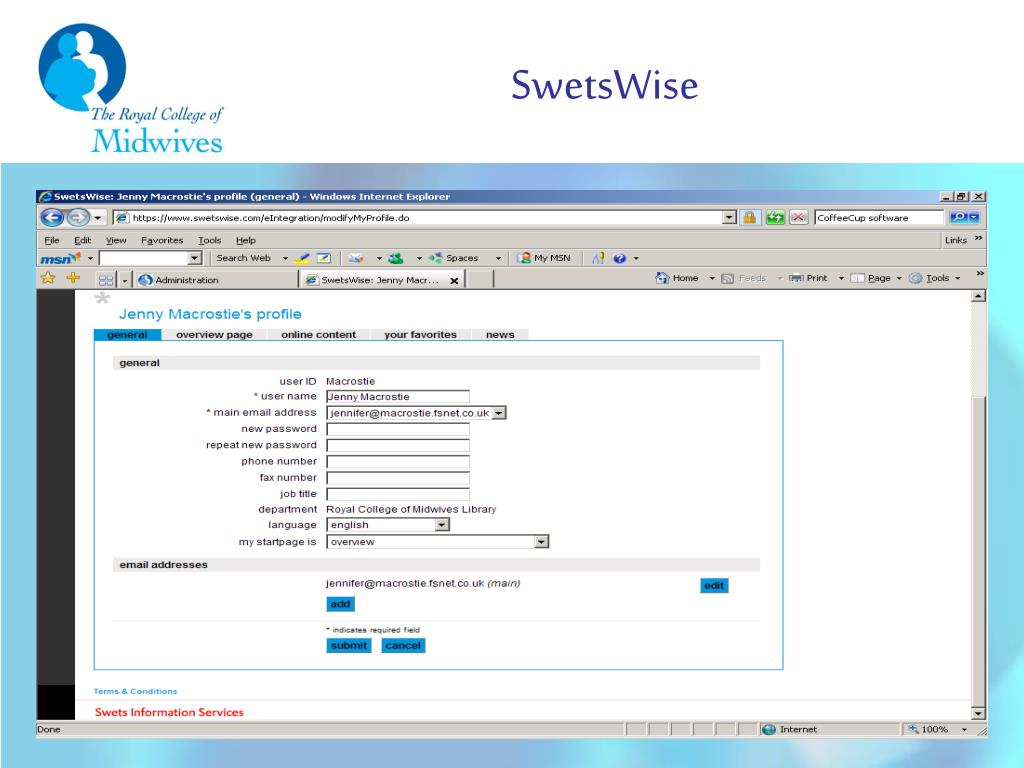Viewport: 1024px width, 768px height.
Task: Click the Quick Tabs grid icon
Action: (106, 280)
